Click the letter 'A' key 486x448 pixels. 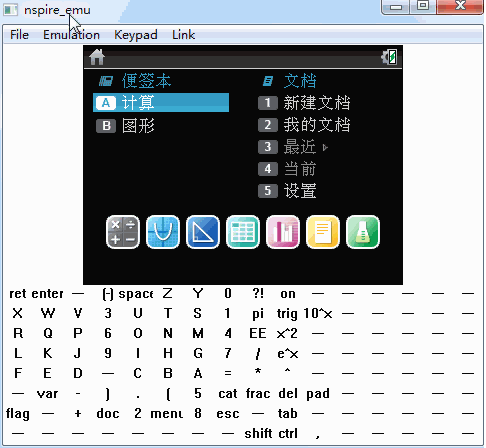pyautogui.click(x=198, y=373)
